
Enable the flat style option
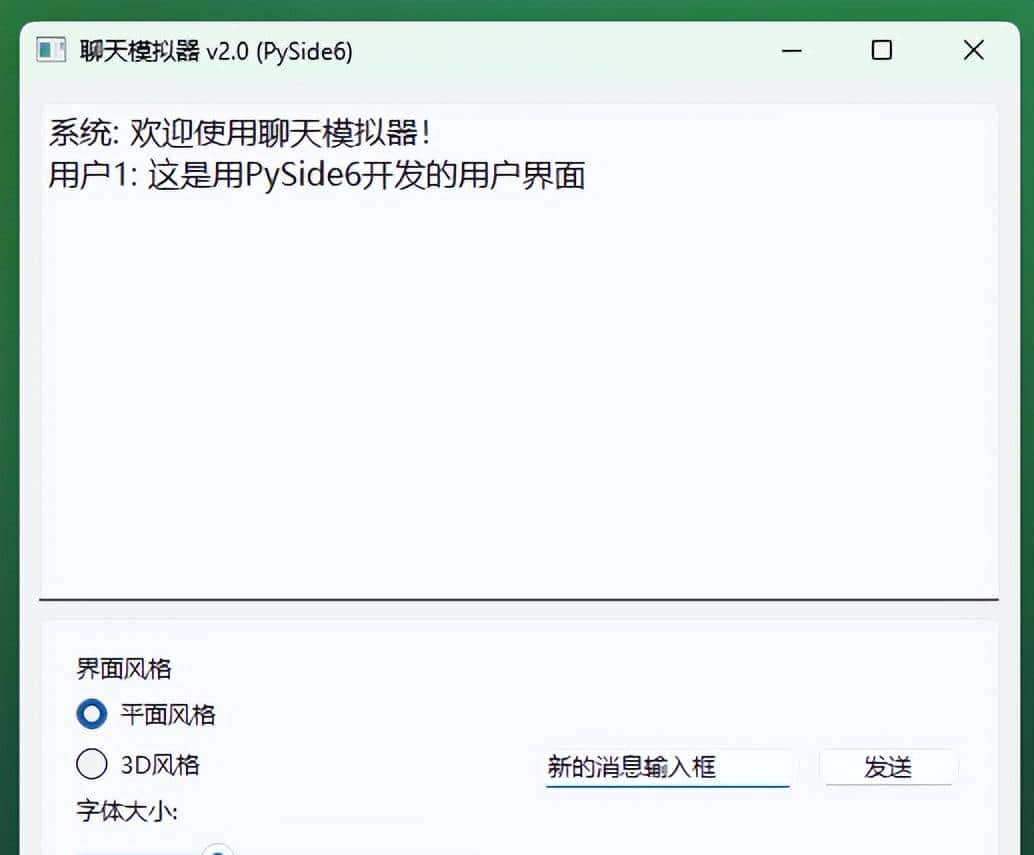[x=91, y=714]
